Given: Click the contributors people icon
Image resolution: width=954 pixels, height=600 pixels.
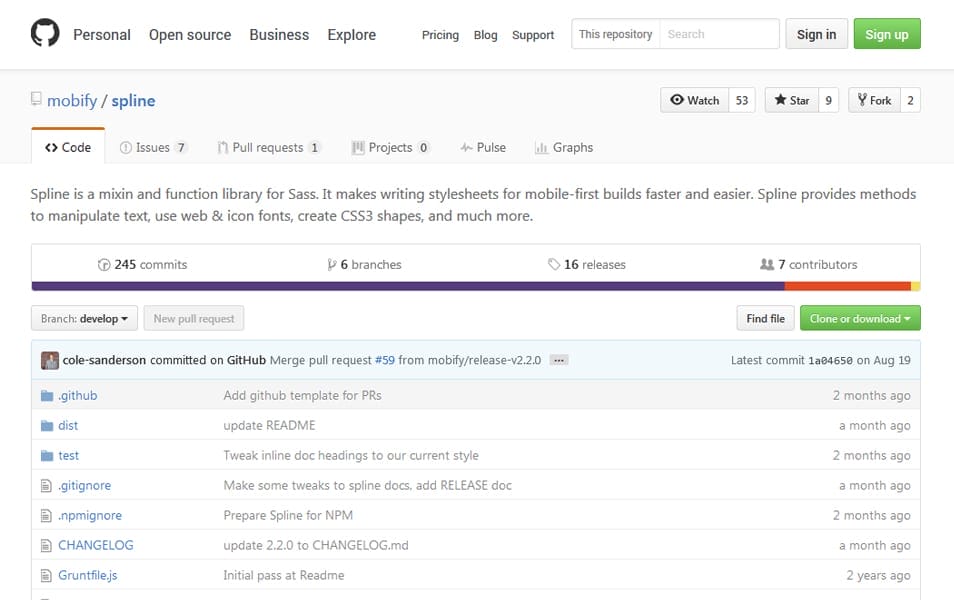Looking at the screenshot, I should pos(767,264).
